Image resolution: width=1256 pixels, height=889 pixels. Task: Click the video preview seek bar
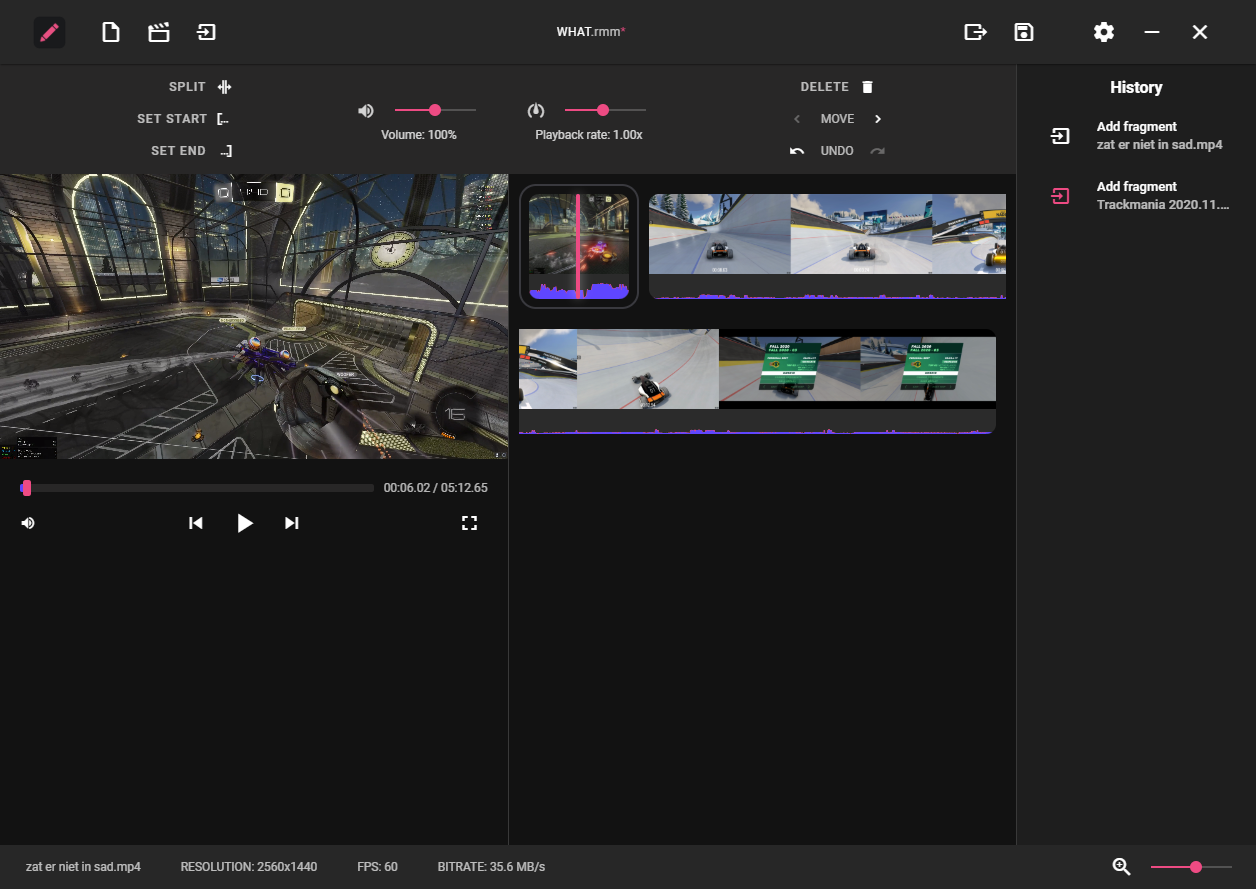[x=196, y=488]
